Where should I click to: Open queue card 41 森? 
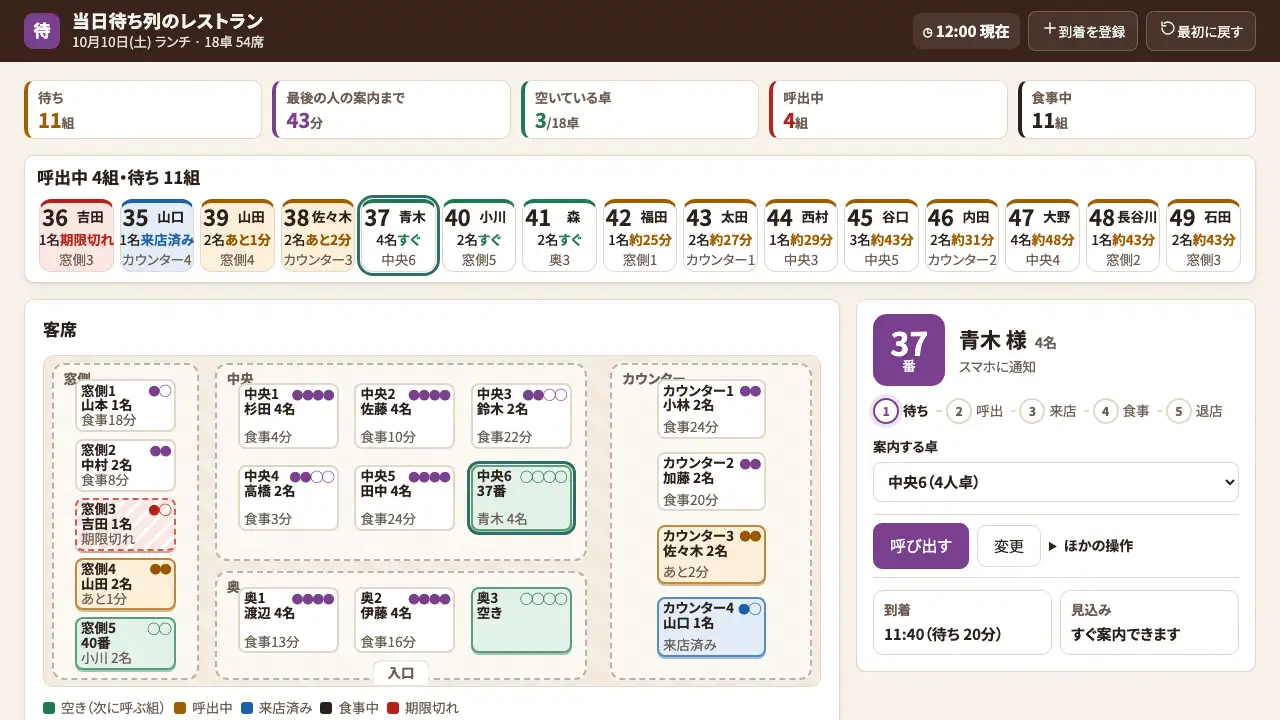(560, 235)
